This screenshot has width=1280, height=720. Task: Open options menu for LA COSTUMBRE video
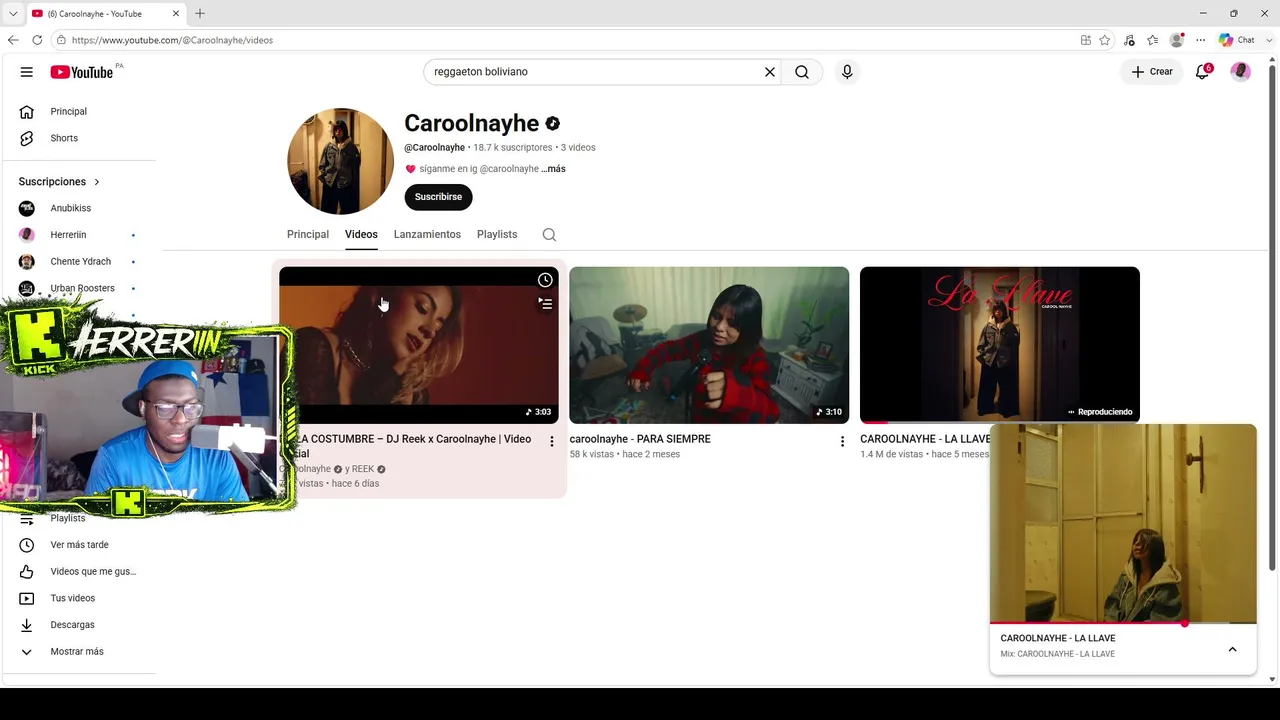551,441
